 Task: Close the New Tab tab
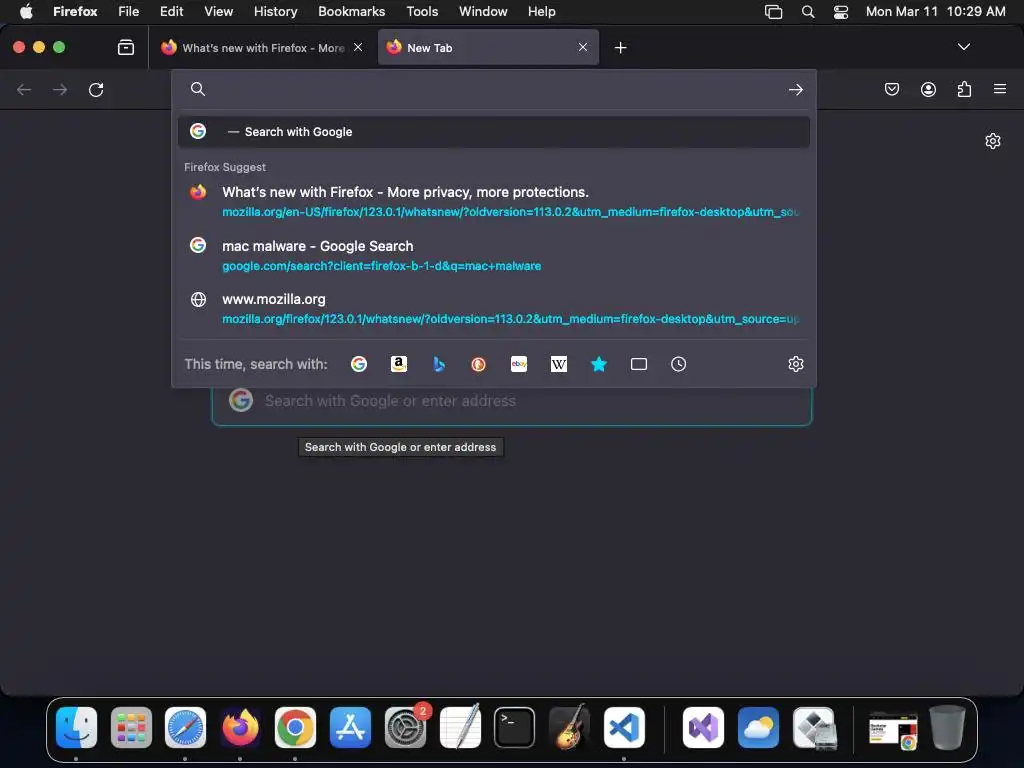(x=583, y=47)
